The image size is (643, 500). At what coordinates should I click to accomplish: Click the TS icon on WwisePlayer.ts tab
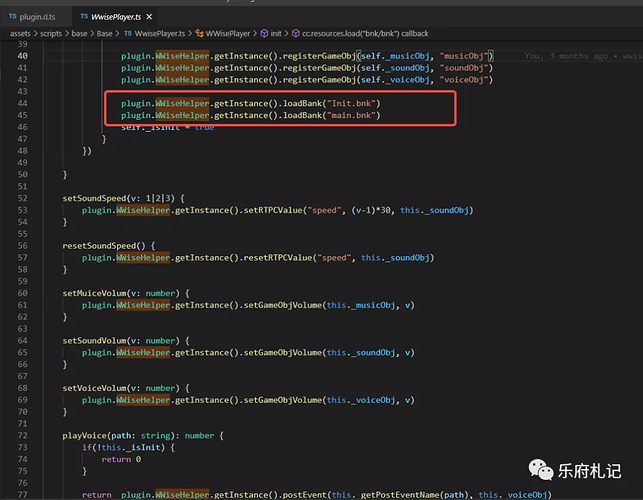pyautogui.click(x=84, y=16)
